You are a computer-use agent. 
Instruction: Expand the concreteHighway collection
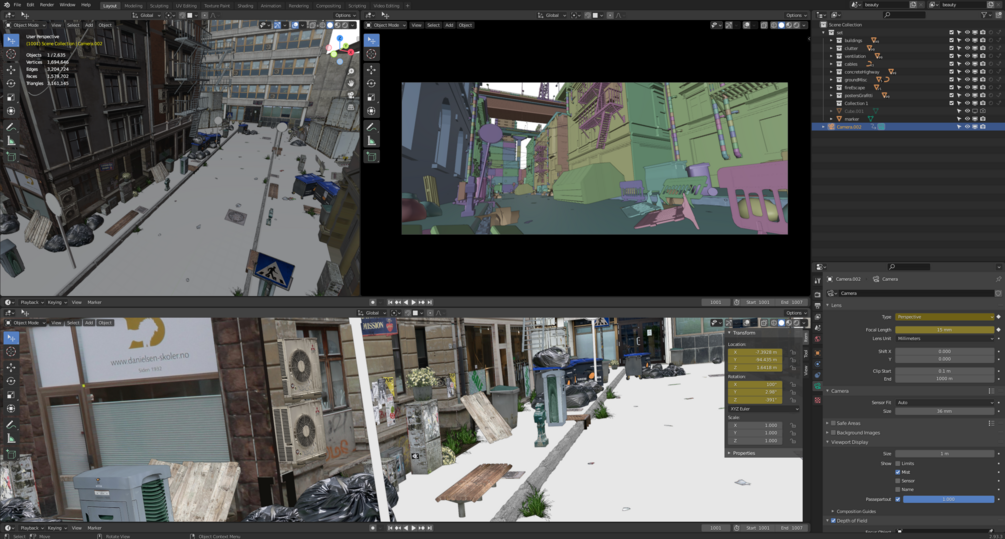coord(831,72)
